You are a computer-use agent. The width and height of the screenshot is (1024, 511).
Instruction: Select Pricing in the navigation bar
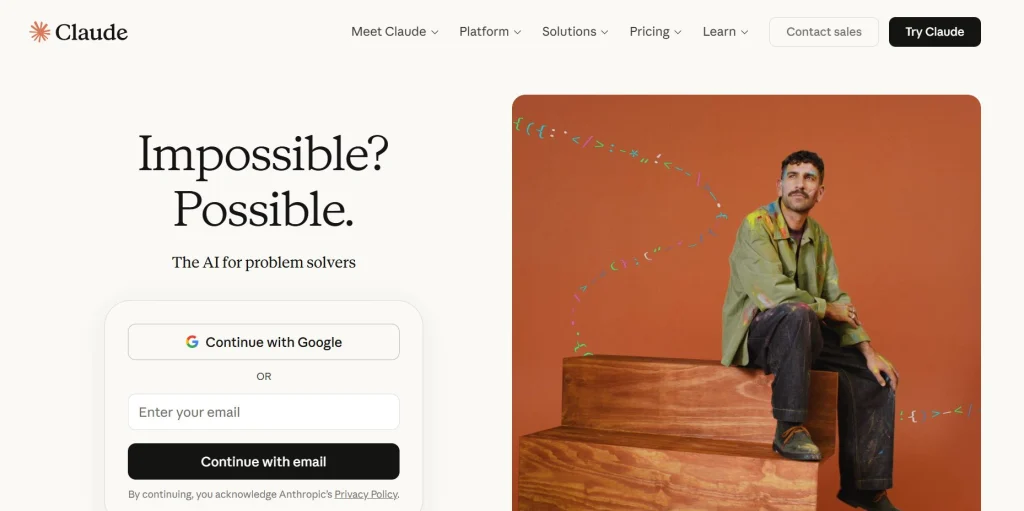pyautogui.click(x=649, y=32)
